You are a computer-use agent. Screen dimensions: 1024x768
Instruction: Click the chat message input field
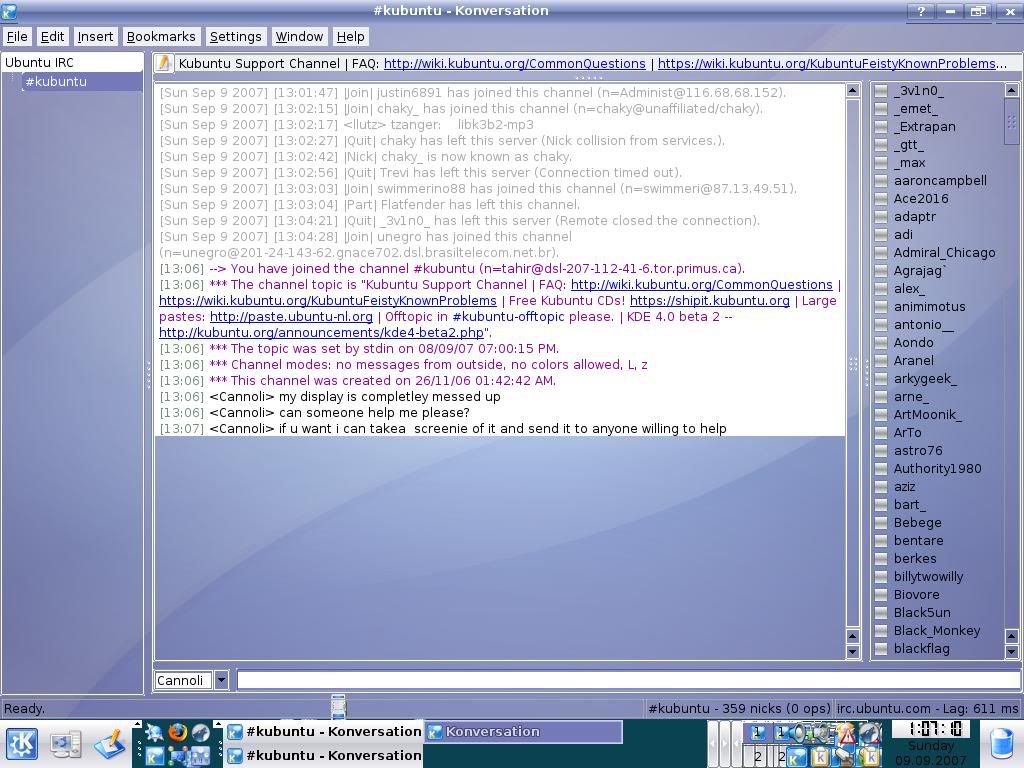[x=628, y=680]
